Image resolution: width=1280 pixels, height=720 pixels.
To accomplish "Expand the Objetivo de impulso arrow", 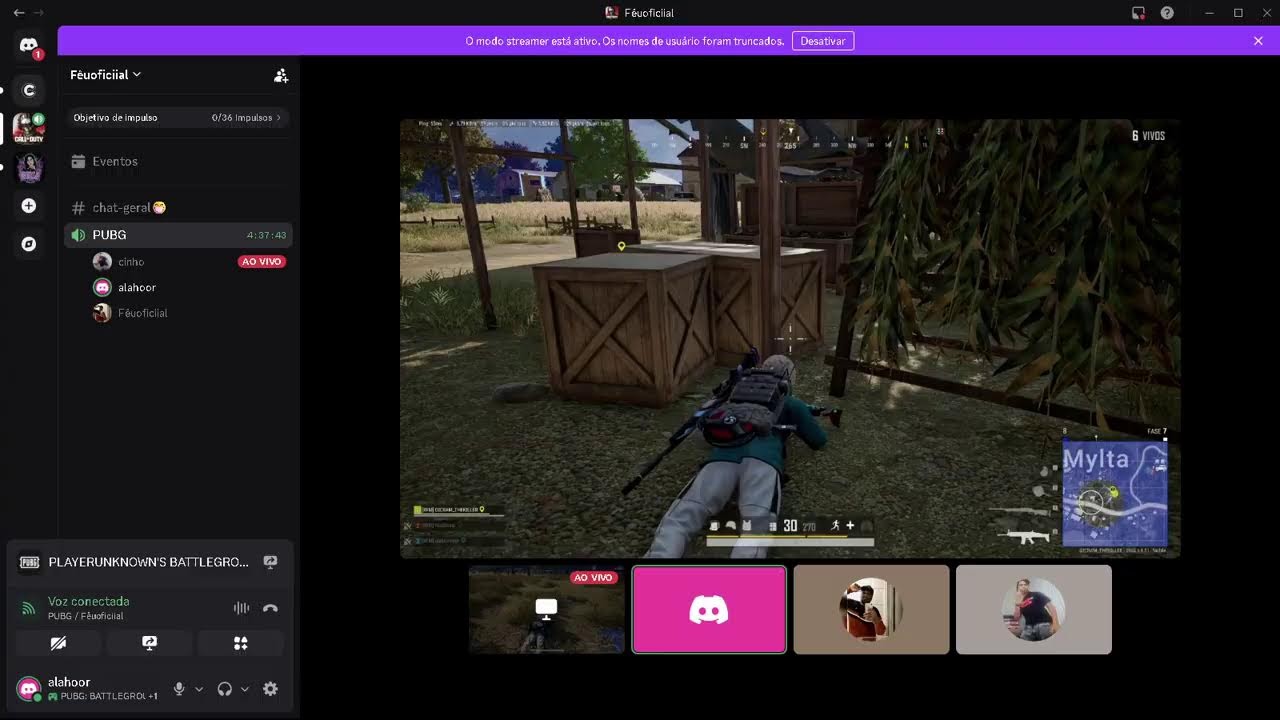I will tap(279, 118).
